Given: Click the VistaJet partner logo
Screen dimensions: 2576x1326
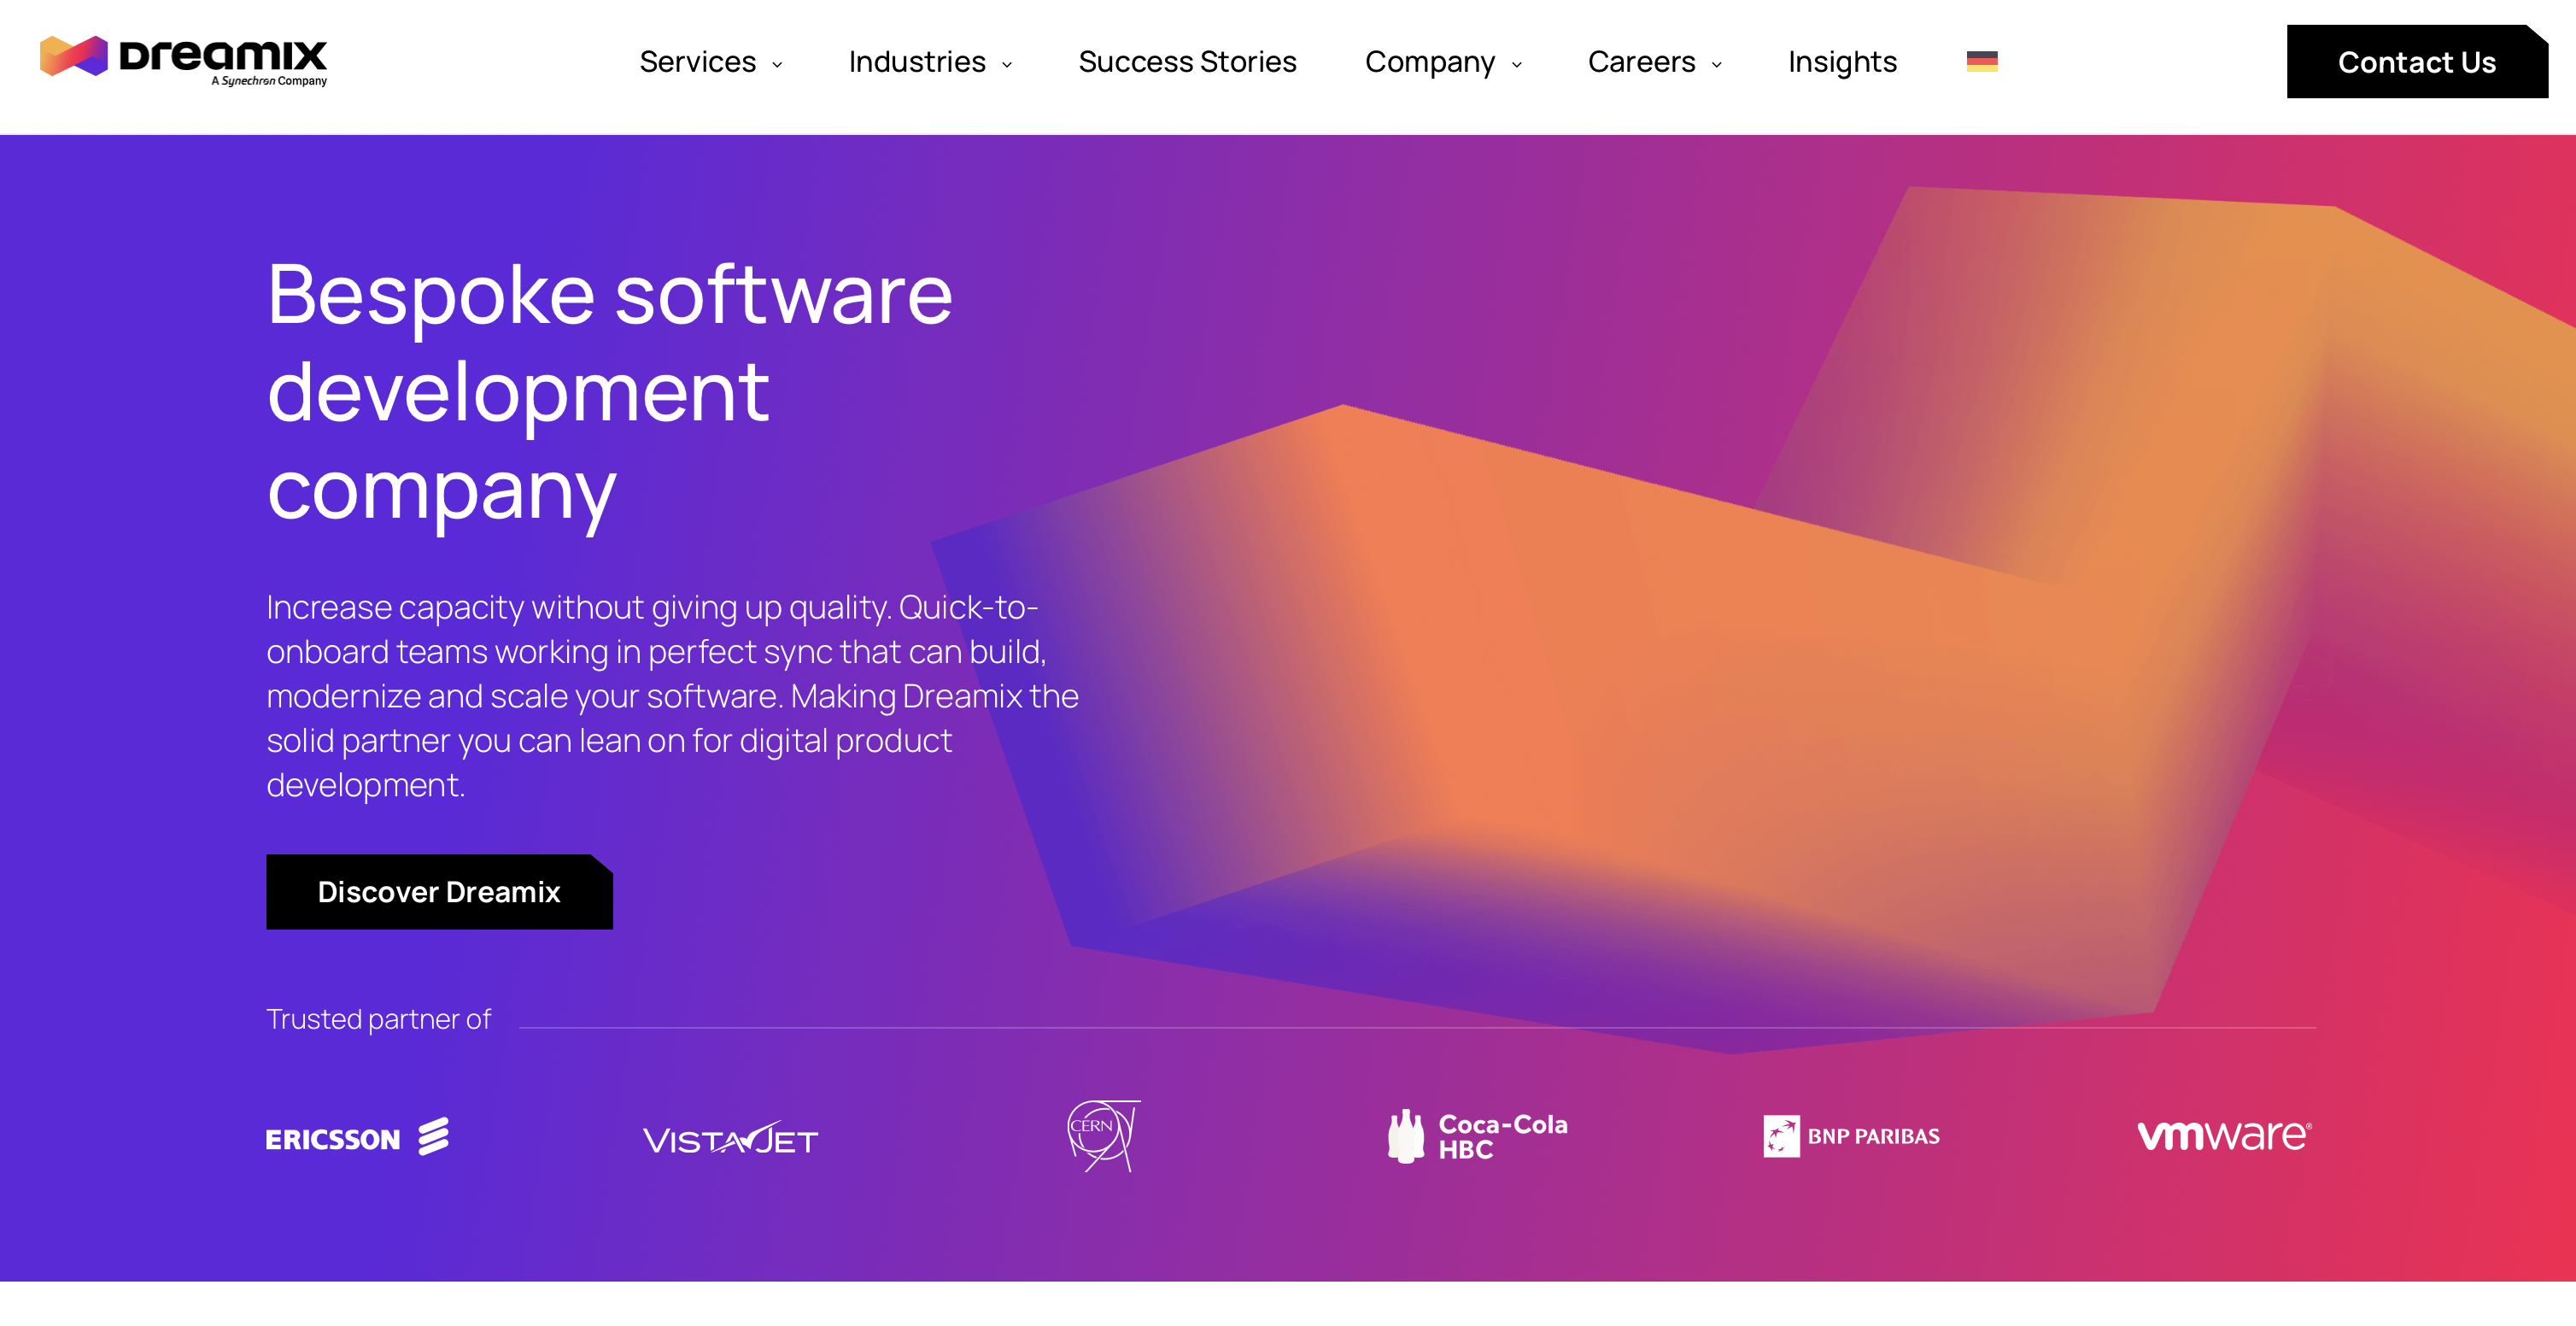Looking at the screenshot, I should coord(730,1138).
